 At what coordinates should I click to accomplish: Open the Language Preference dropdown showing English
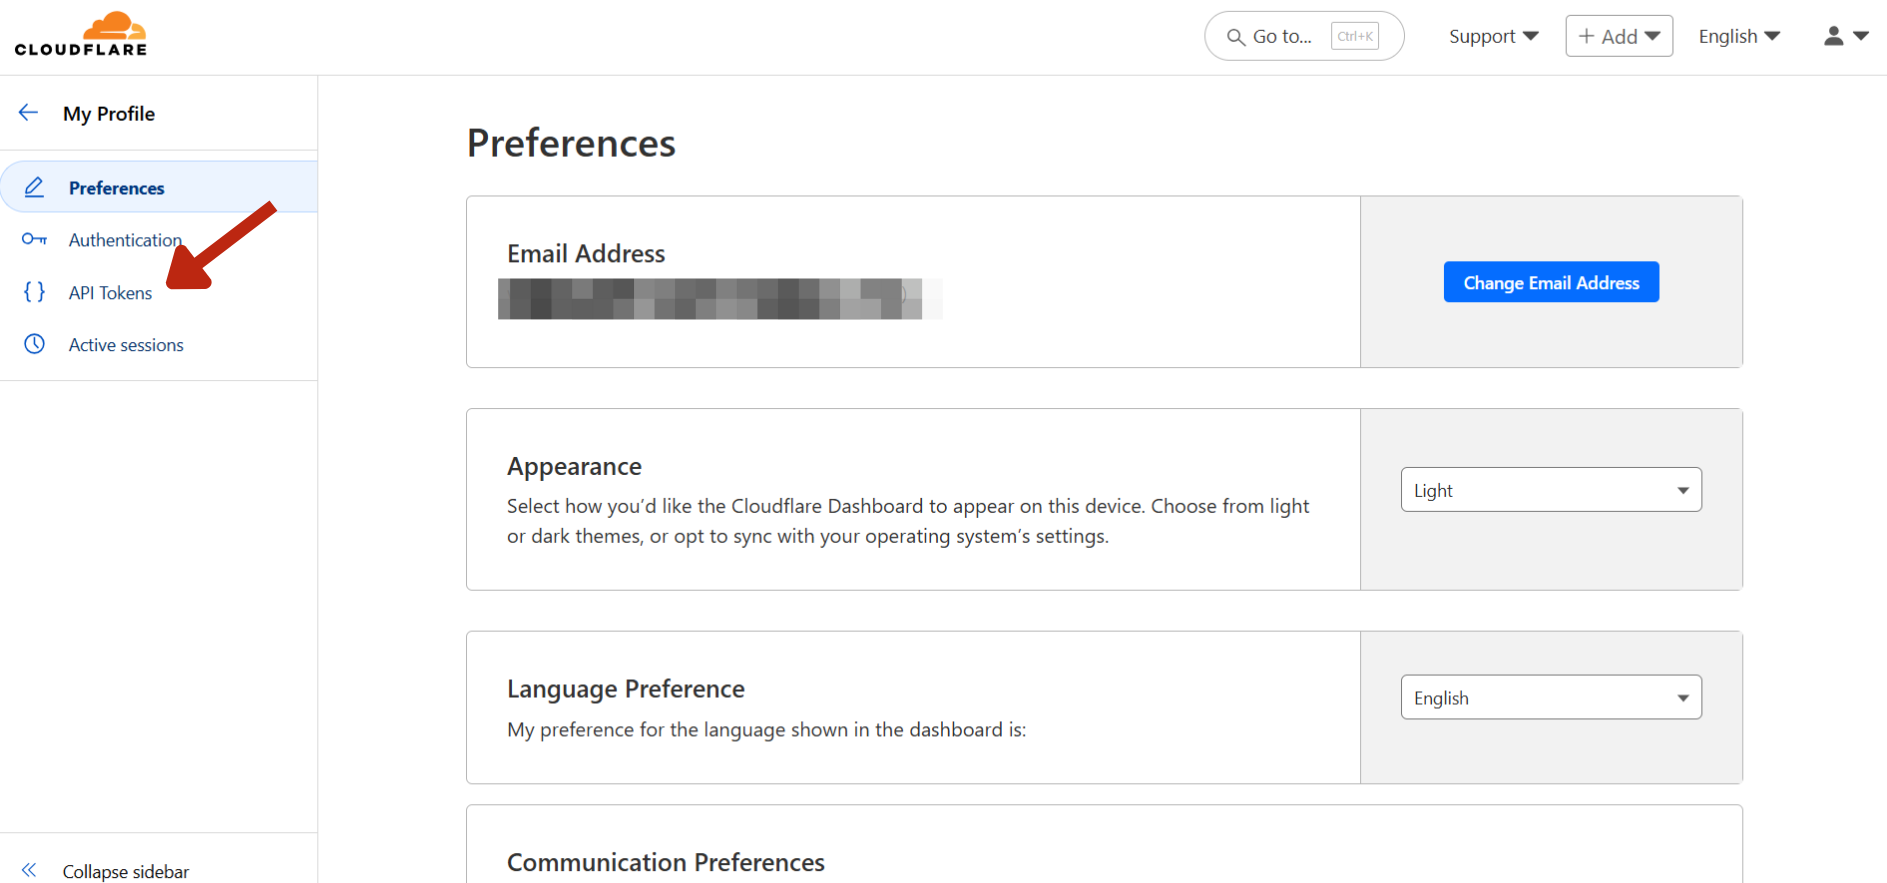click(x=1551, y=697)
